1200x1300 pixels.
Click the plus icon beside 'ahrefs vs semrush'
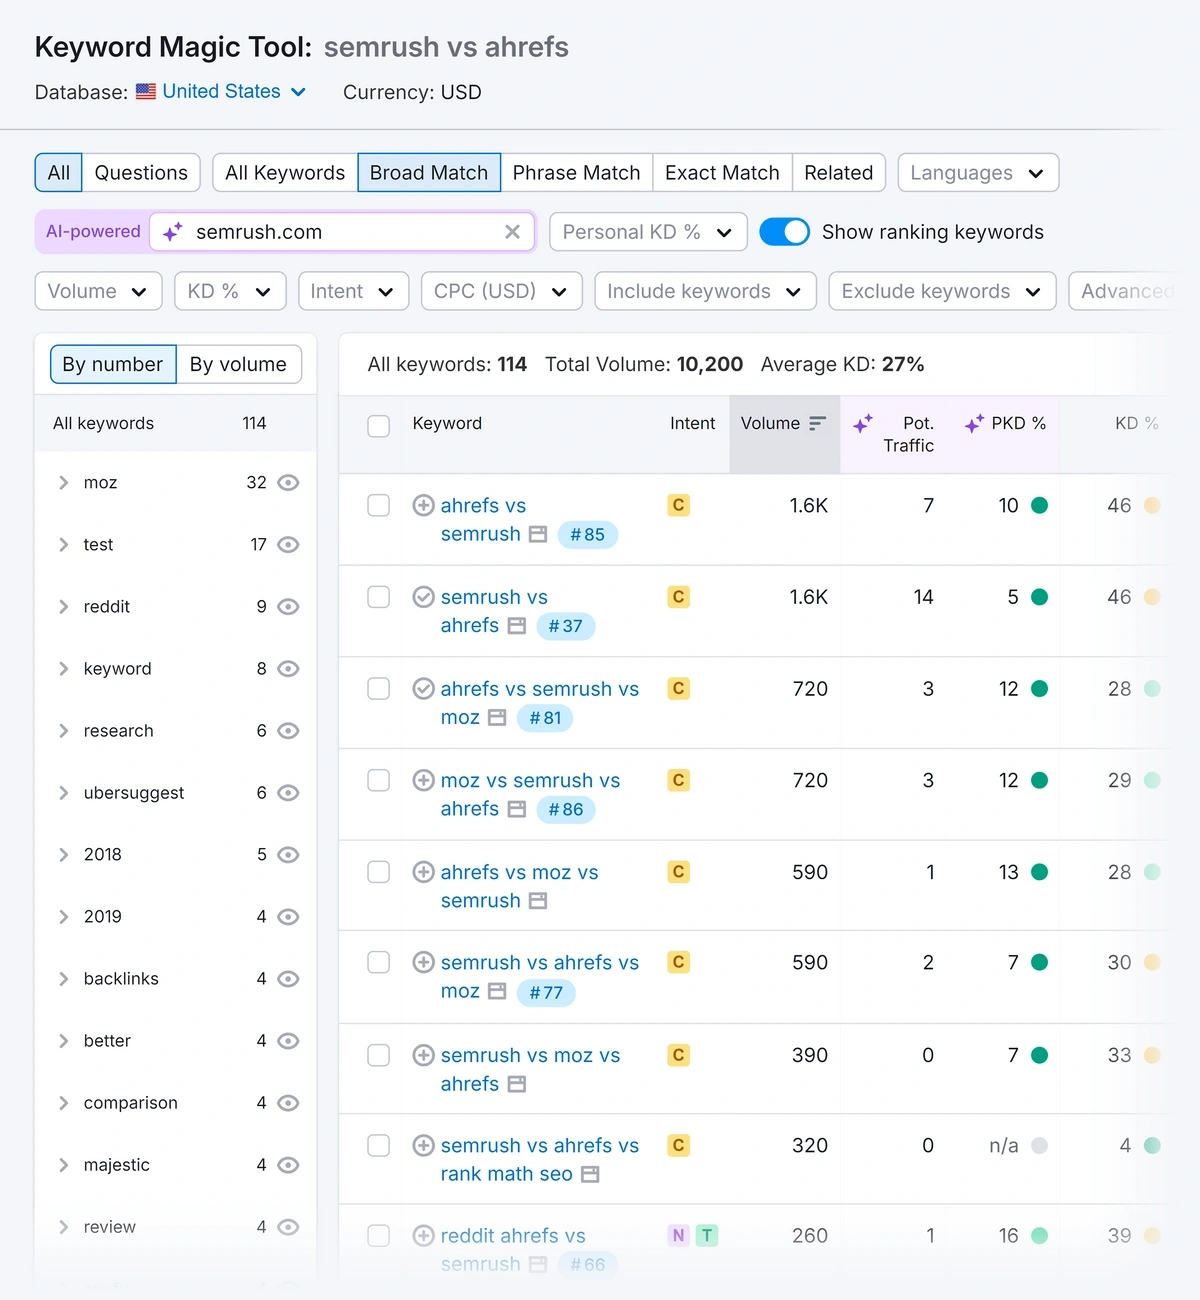tap(423, 505)
